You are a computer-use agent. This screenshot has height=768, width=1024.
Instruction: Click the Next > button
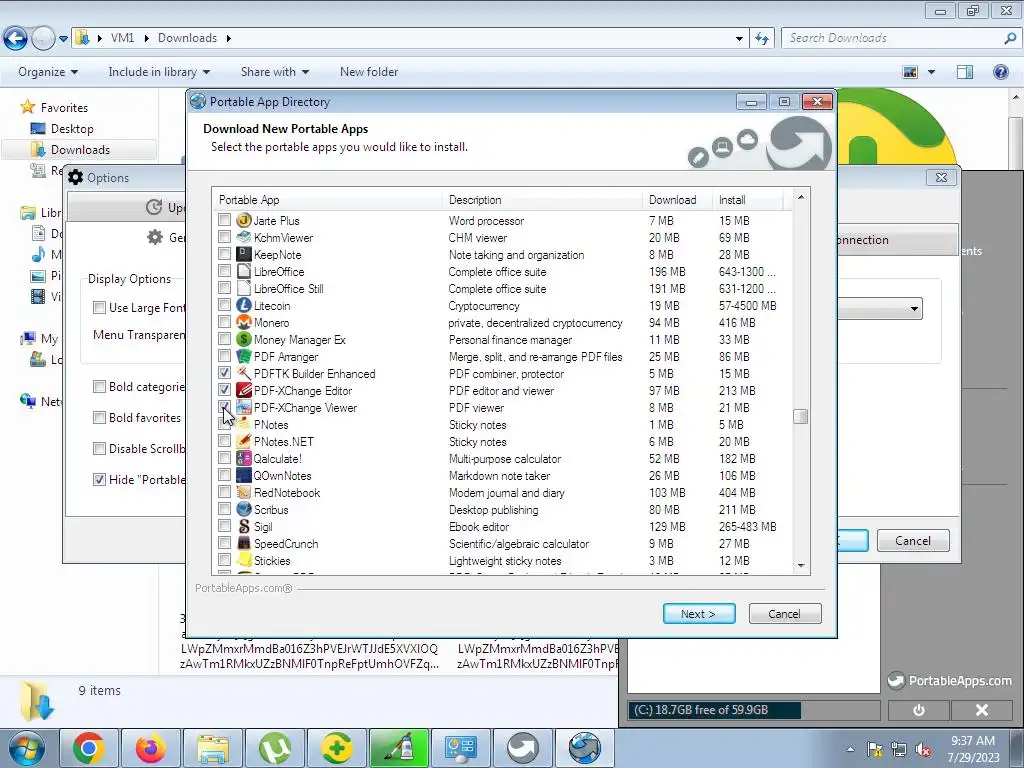[x=699, y=614]
